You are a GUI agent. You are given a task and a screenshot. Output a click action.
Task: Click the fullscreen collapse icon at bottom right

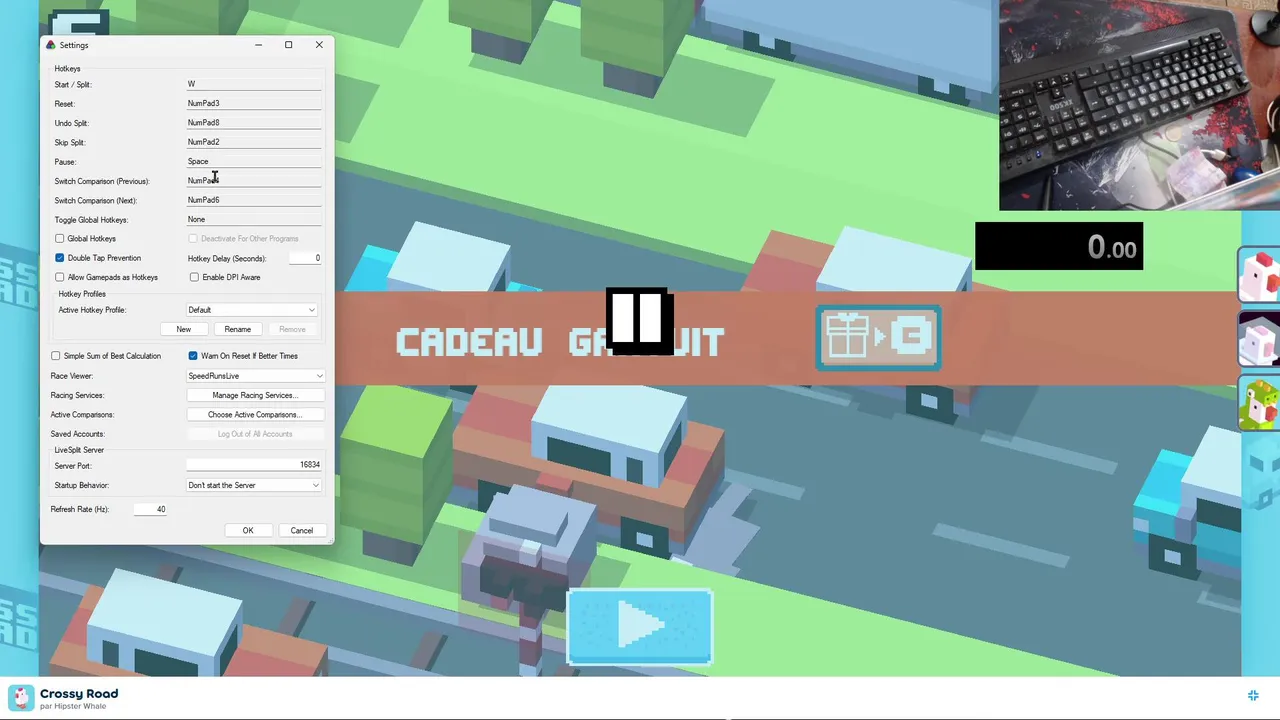[x=1253, y=695]
